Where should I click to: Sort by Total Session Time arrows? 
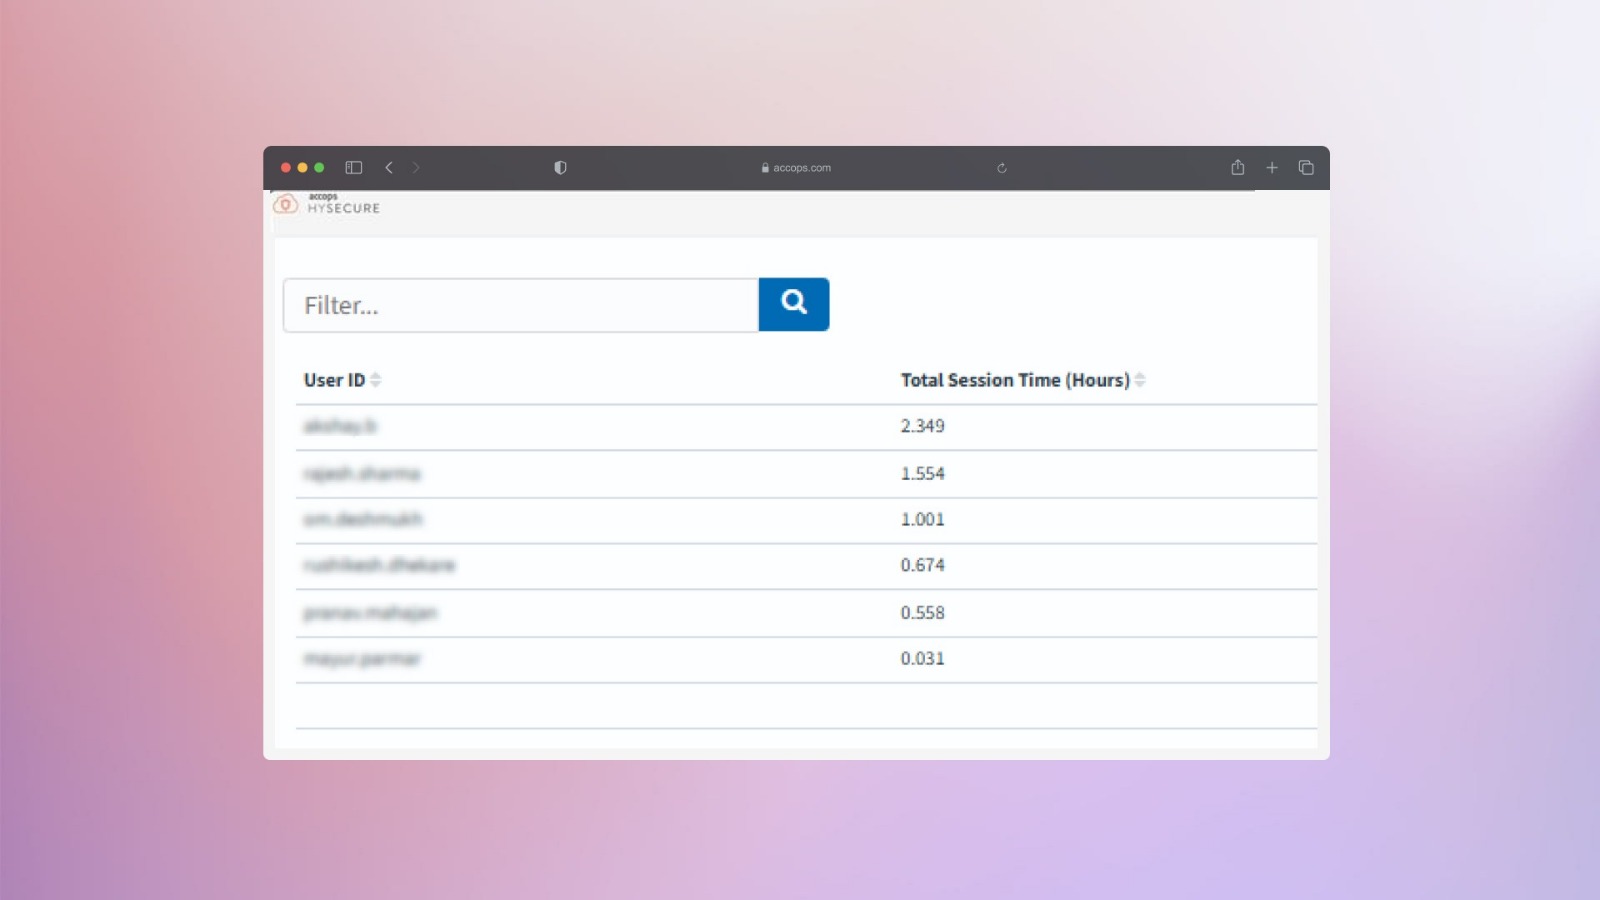(1140, 380)
